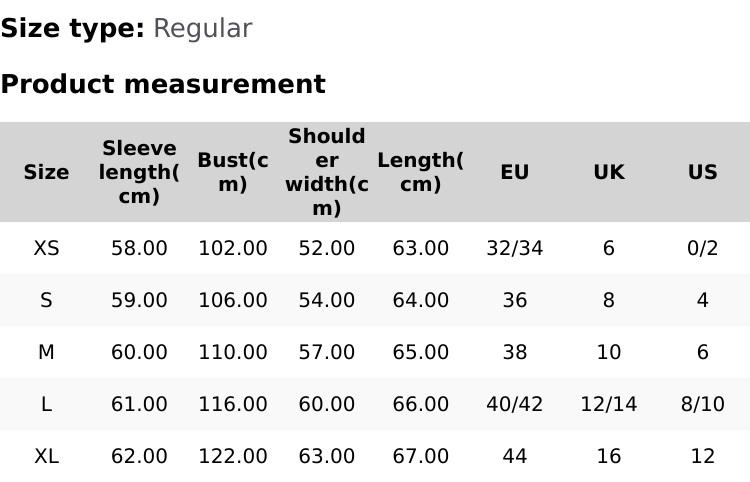This screenshot has height=482, width=750.
Task: Click the sleeve length value 59.00
Action: coord(139,300)
